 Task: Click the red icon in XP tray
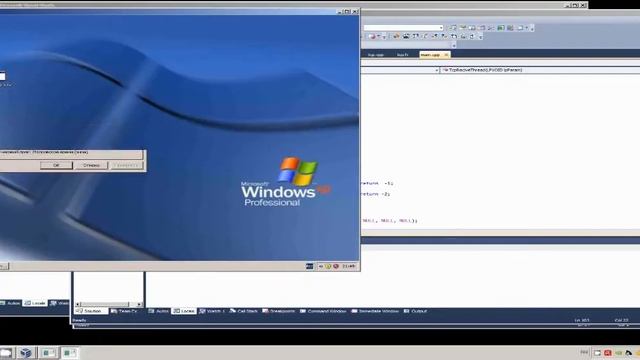(x=336, y=266)
